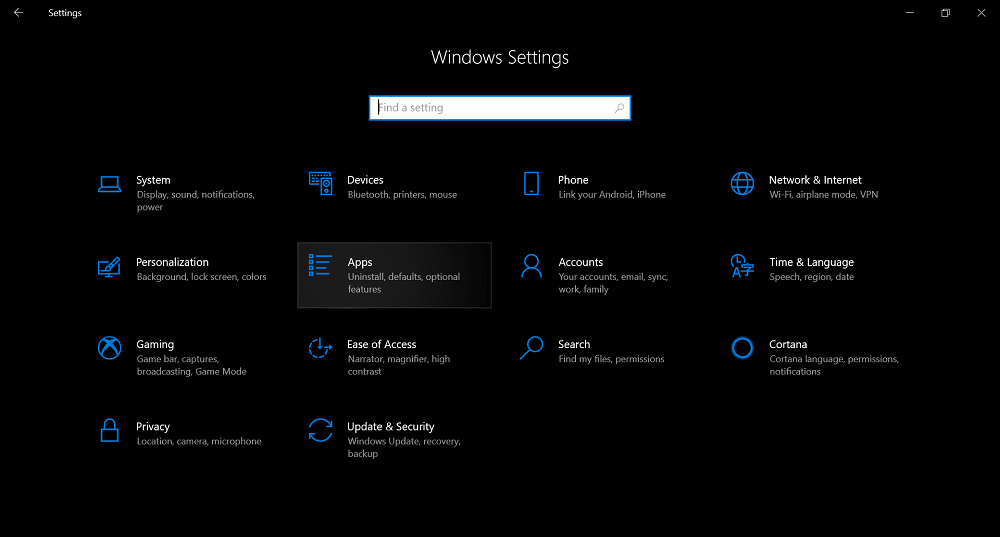Open the System settings title

[153, 180]
